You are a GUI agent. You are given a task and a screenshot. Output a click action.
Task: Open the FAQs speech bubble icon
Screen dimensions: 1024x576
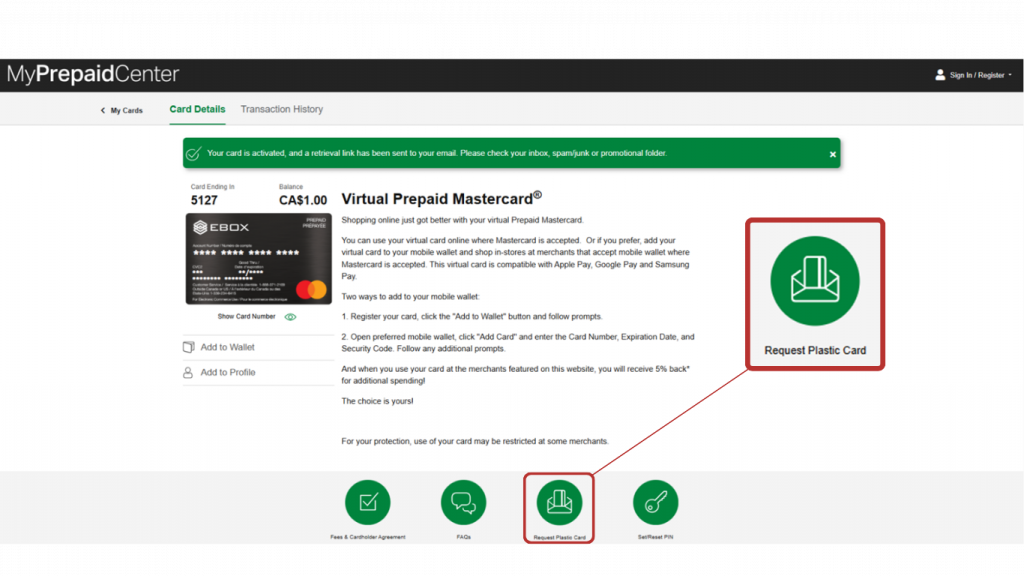[x=463, y=502]
